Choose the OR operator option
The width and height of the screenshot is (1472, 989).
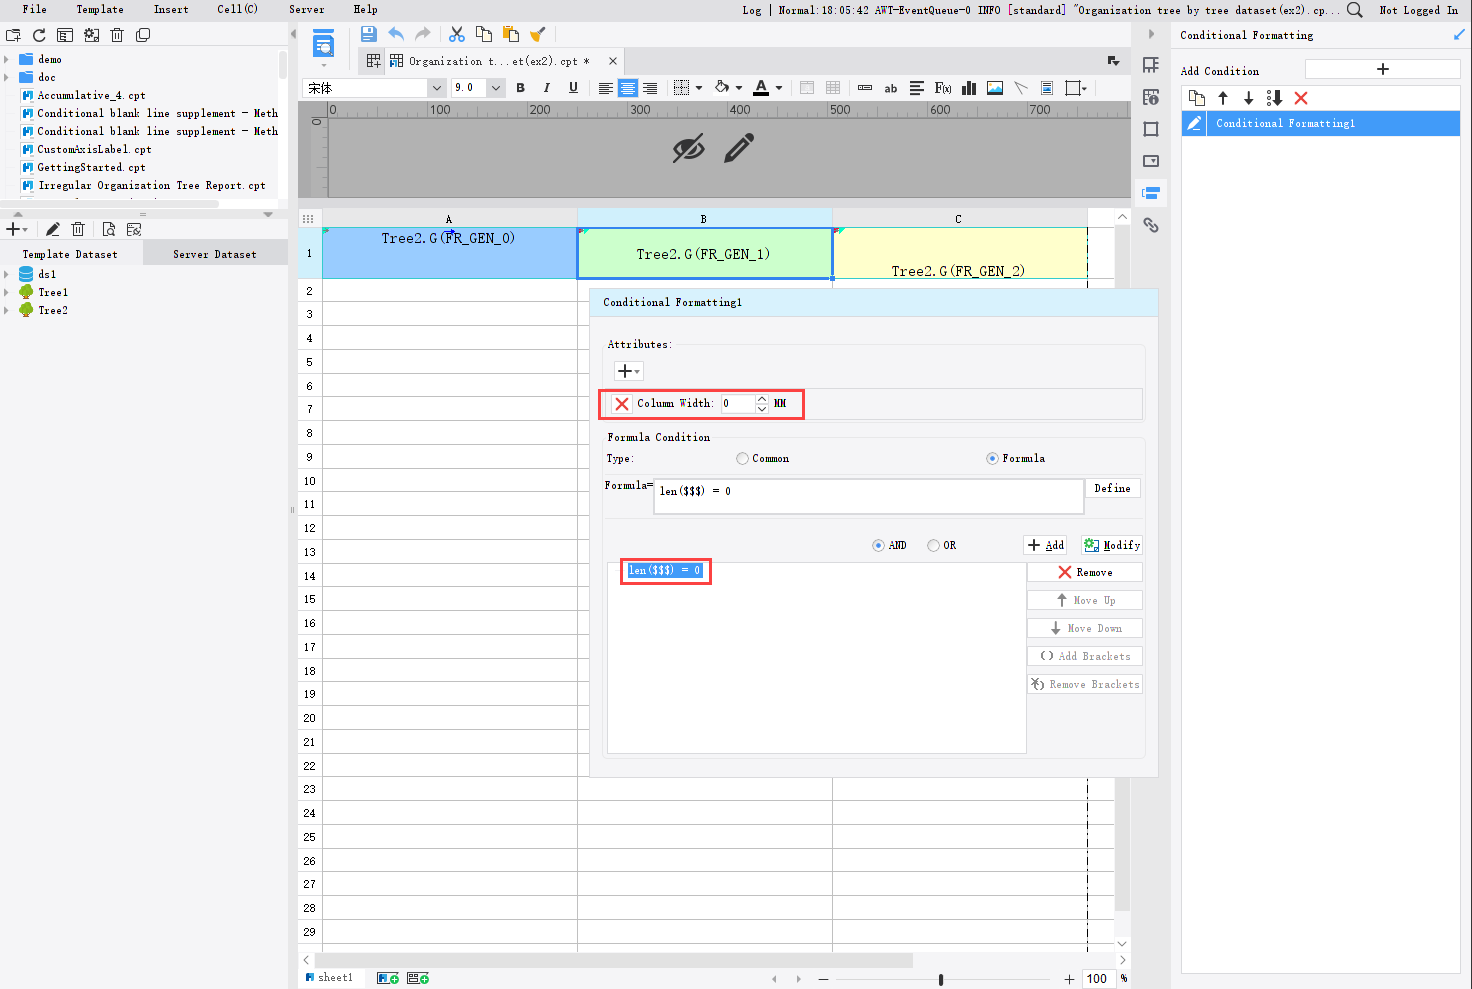tap(931, 544)
